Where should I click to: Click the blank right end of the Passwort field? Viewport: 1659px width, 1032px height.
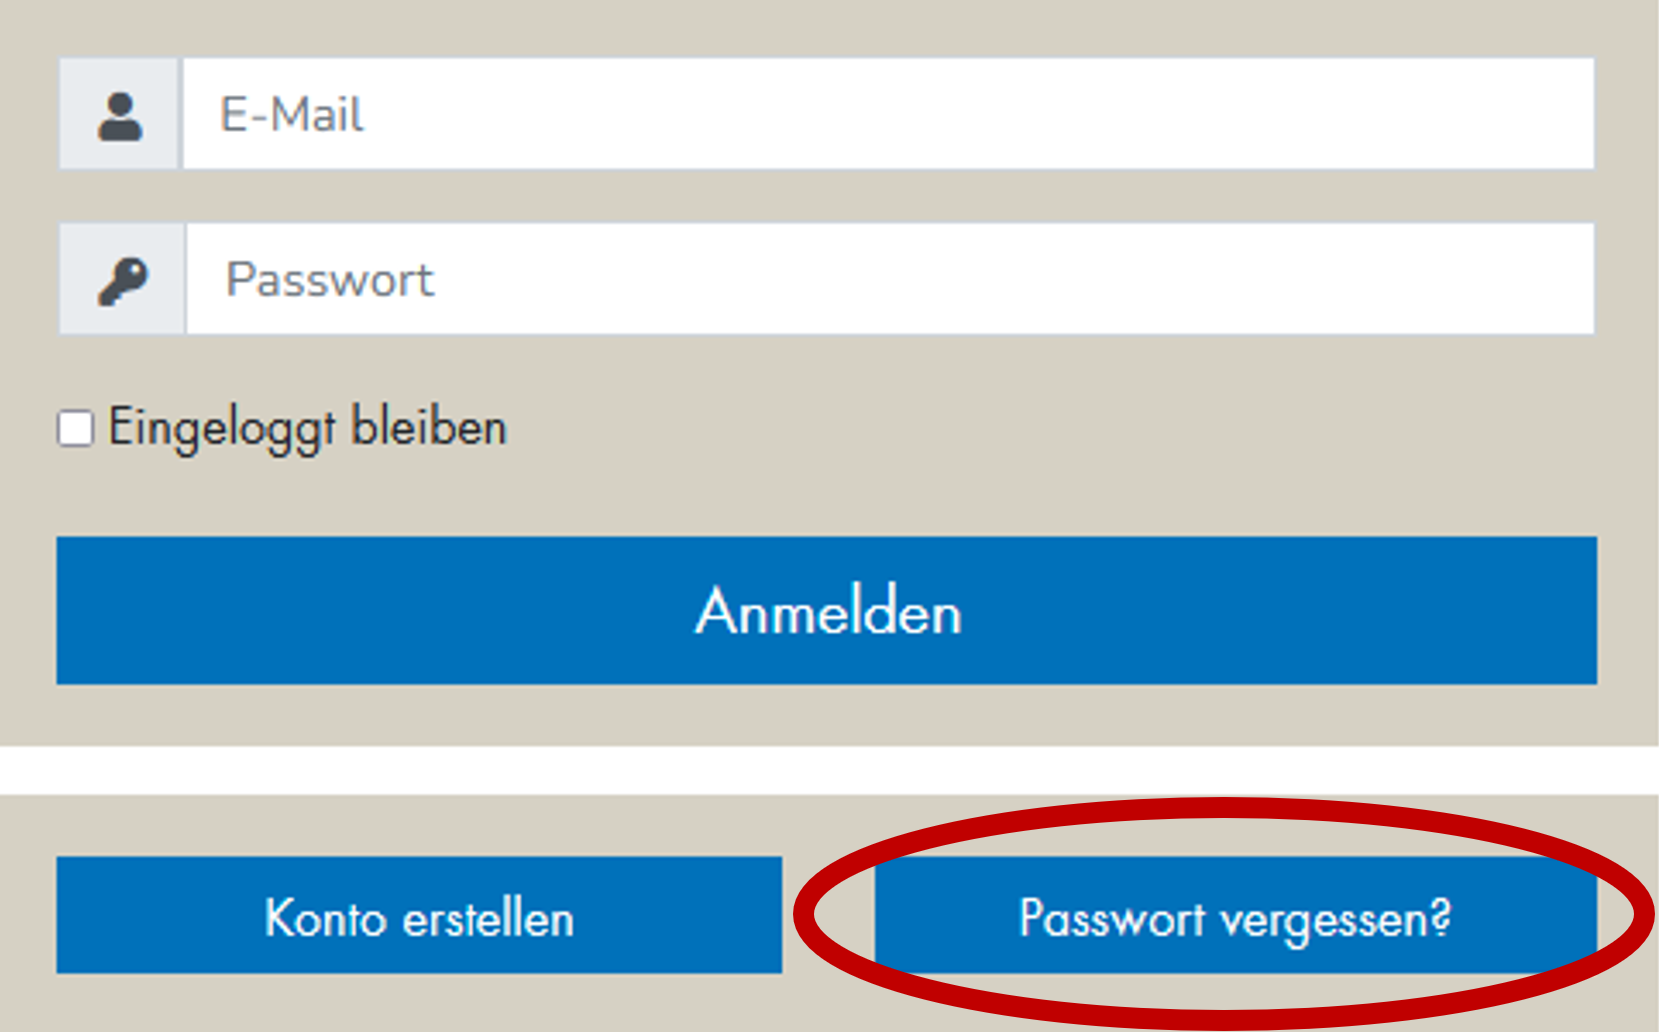pyautogui.click(x=1450, y=279)
